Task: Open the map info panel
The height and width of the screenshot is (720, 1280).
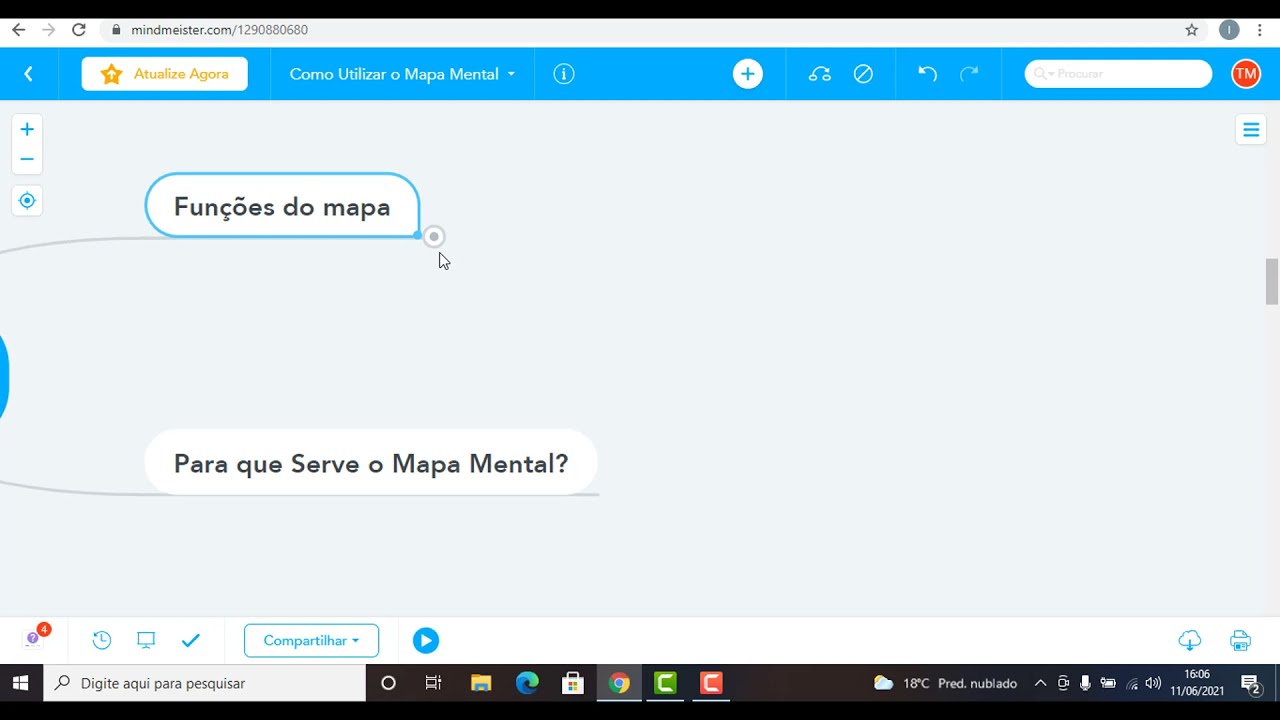Action: 563,73
